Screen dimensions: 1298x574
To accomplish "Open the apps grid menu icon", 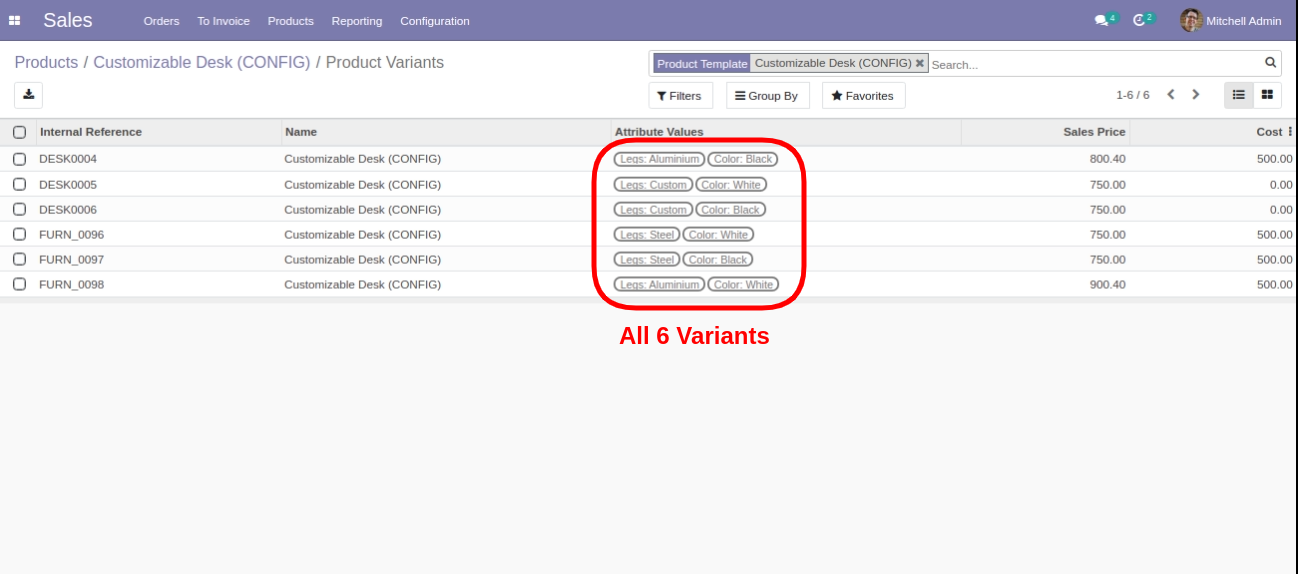I will (14, 21).
